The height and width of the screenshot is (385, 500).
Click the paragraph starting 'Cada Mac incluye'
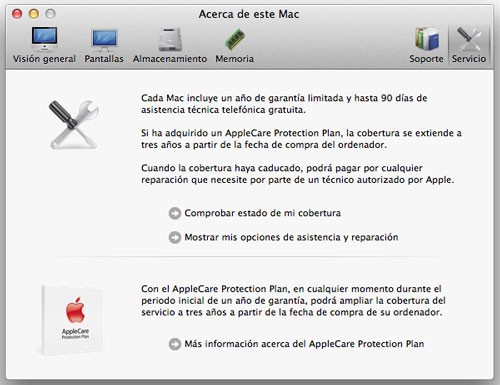(x=284, y=104)
